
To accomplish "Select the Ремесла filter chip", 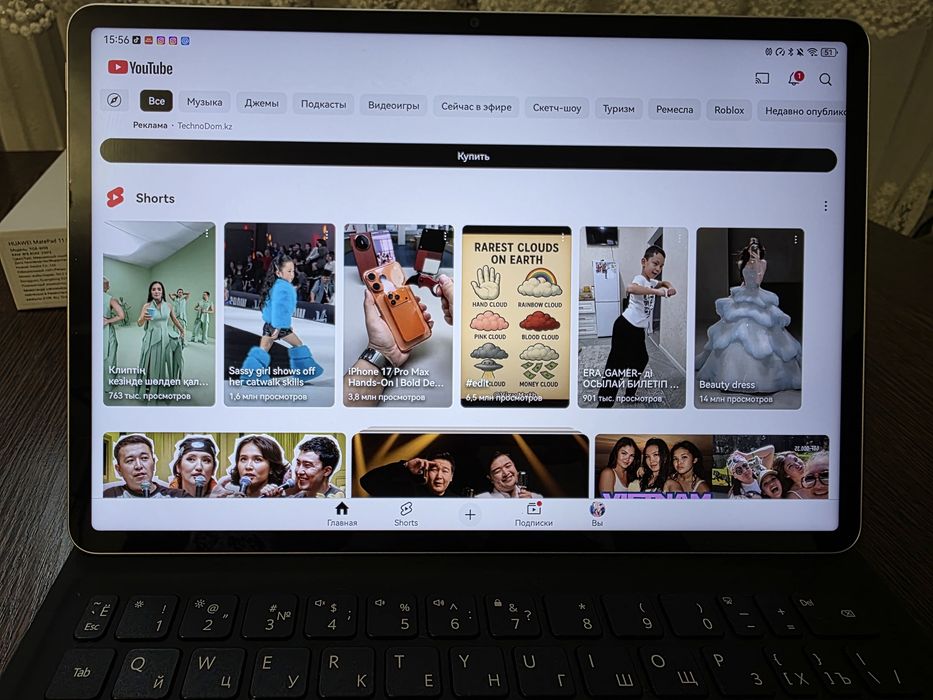I will pyautogui.click(x=674, y=110).
